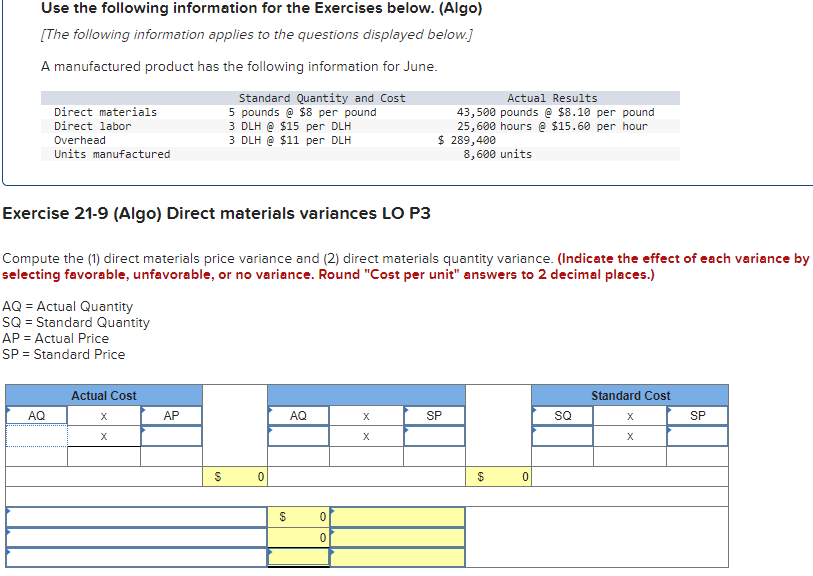Click the second-row x cell under Actual Cost
This screenshot has height=576, width=813.
click(103, 436)
